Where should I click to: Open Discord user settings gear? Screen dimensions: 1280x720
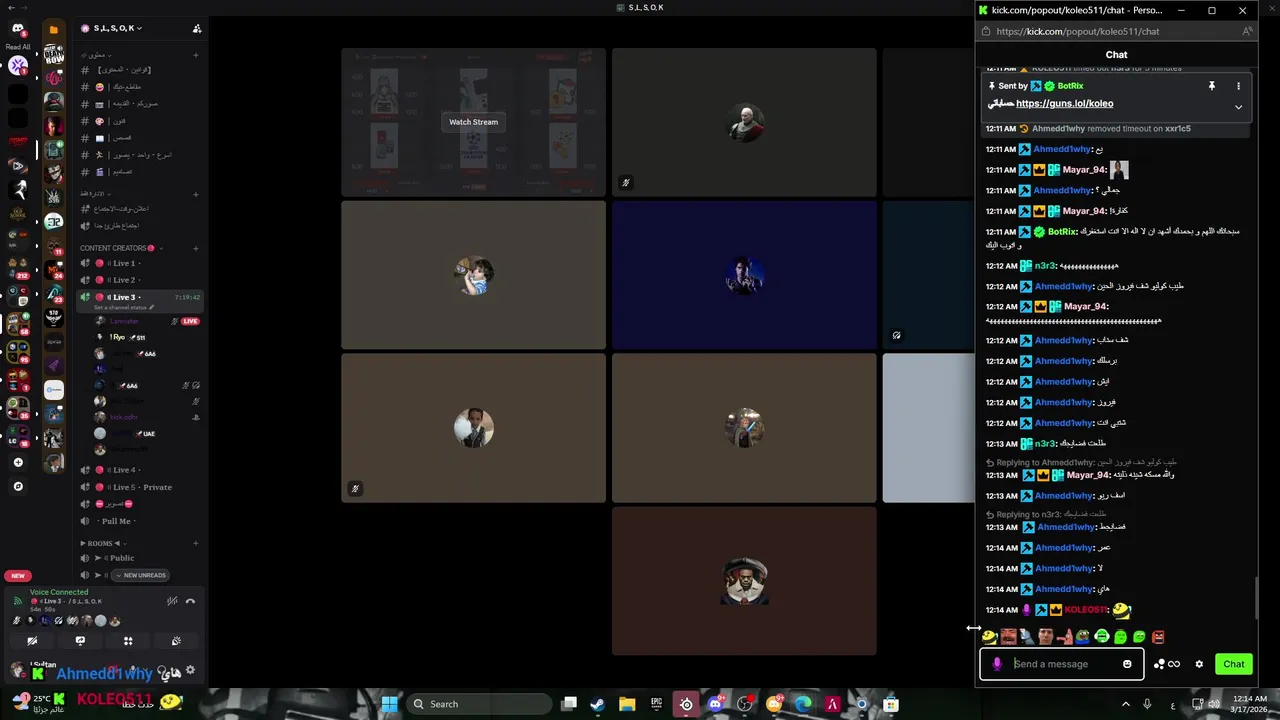191,671
